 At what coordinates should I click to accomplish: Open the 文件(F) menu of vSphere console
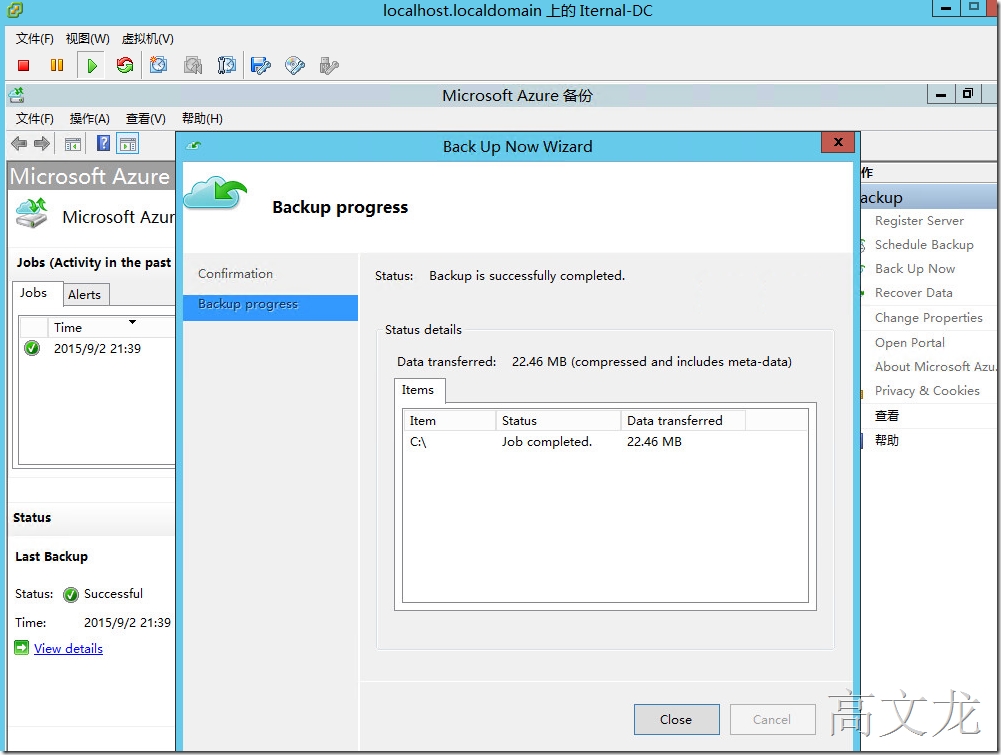coord(34,39)
